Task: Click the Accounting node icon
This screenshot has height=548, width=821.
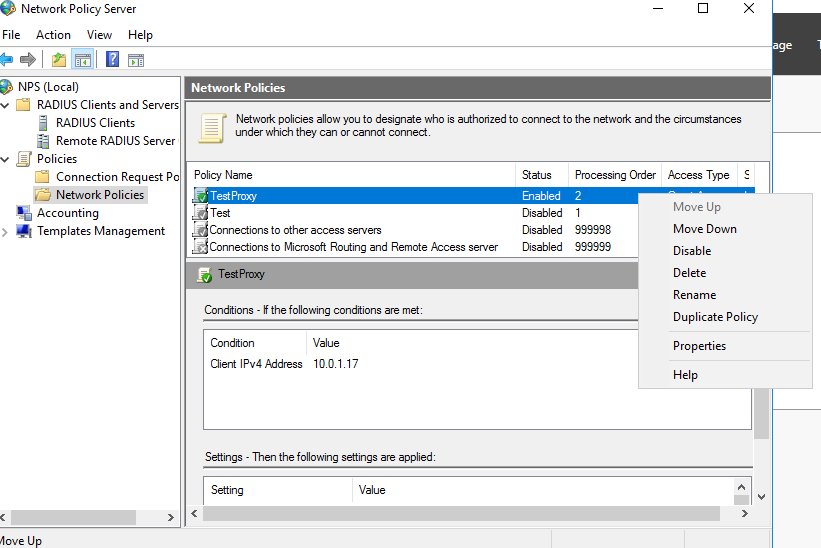Action: tap(24, 213)
